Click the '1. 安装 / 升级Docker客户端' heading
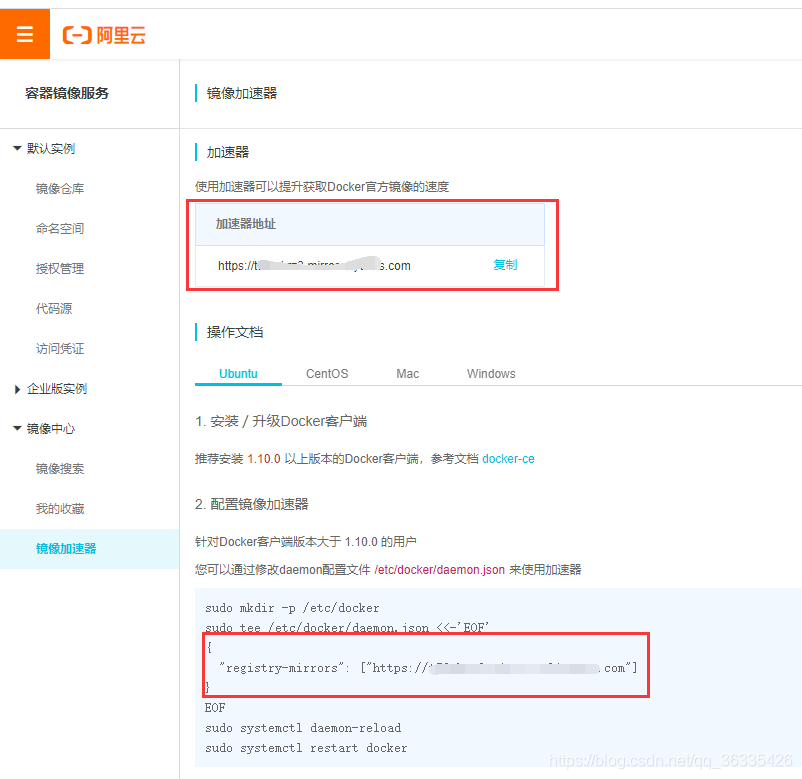Screen dimensions: 802x779 click(x=281, y=421)
